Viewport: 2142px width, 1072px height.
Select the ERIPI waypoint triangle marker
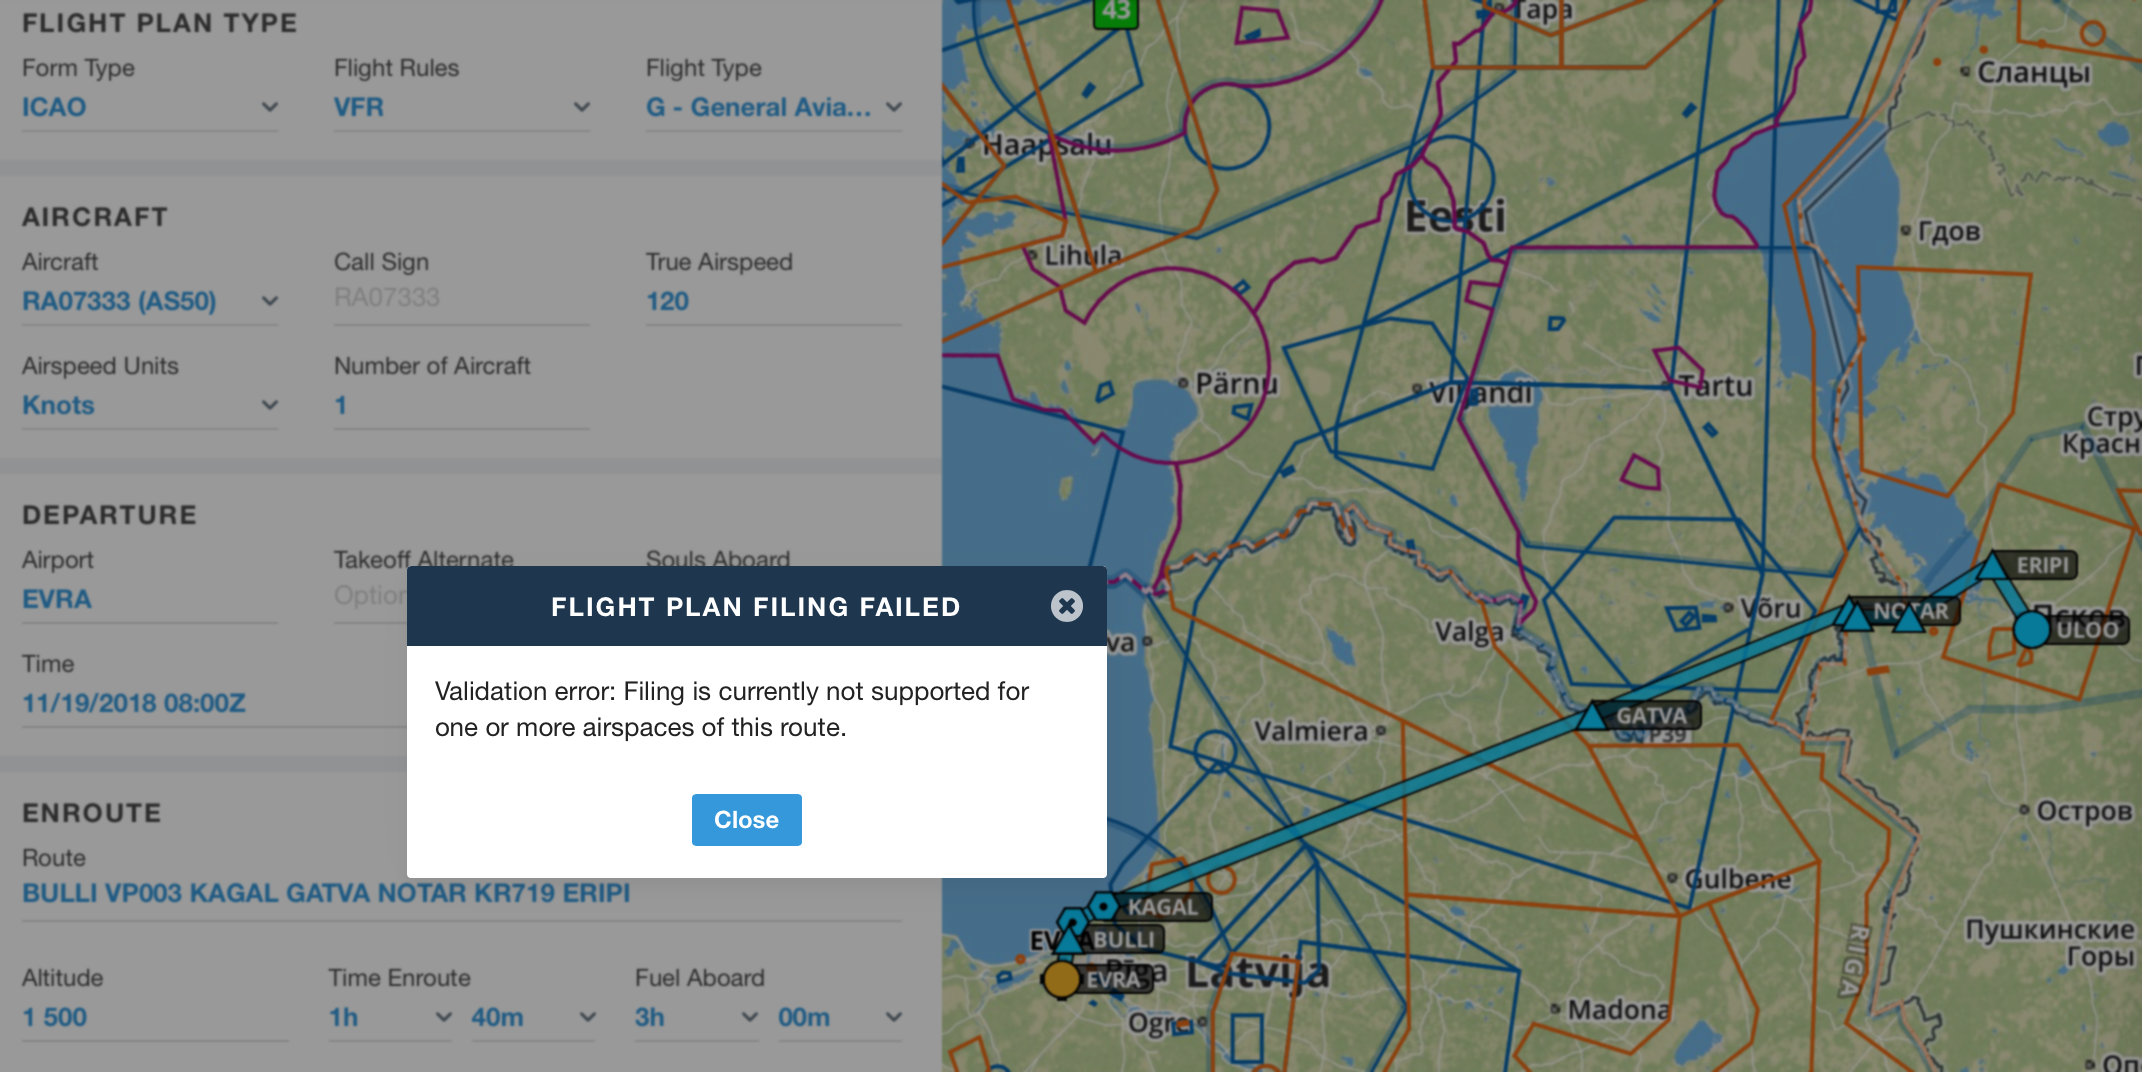pyautogui.click(x=1993, y=567)
